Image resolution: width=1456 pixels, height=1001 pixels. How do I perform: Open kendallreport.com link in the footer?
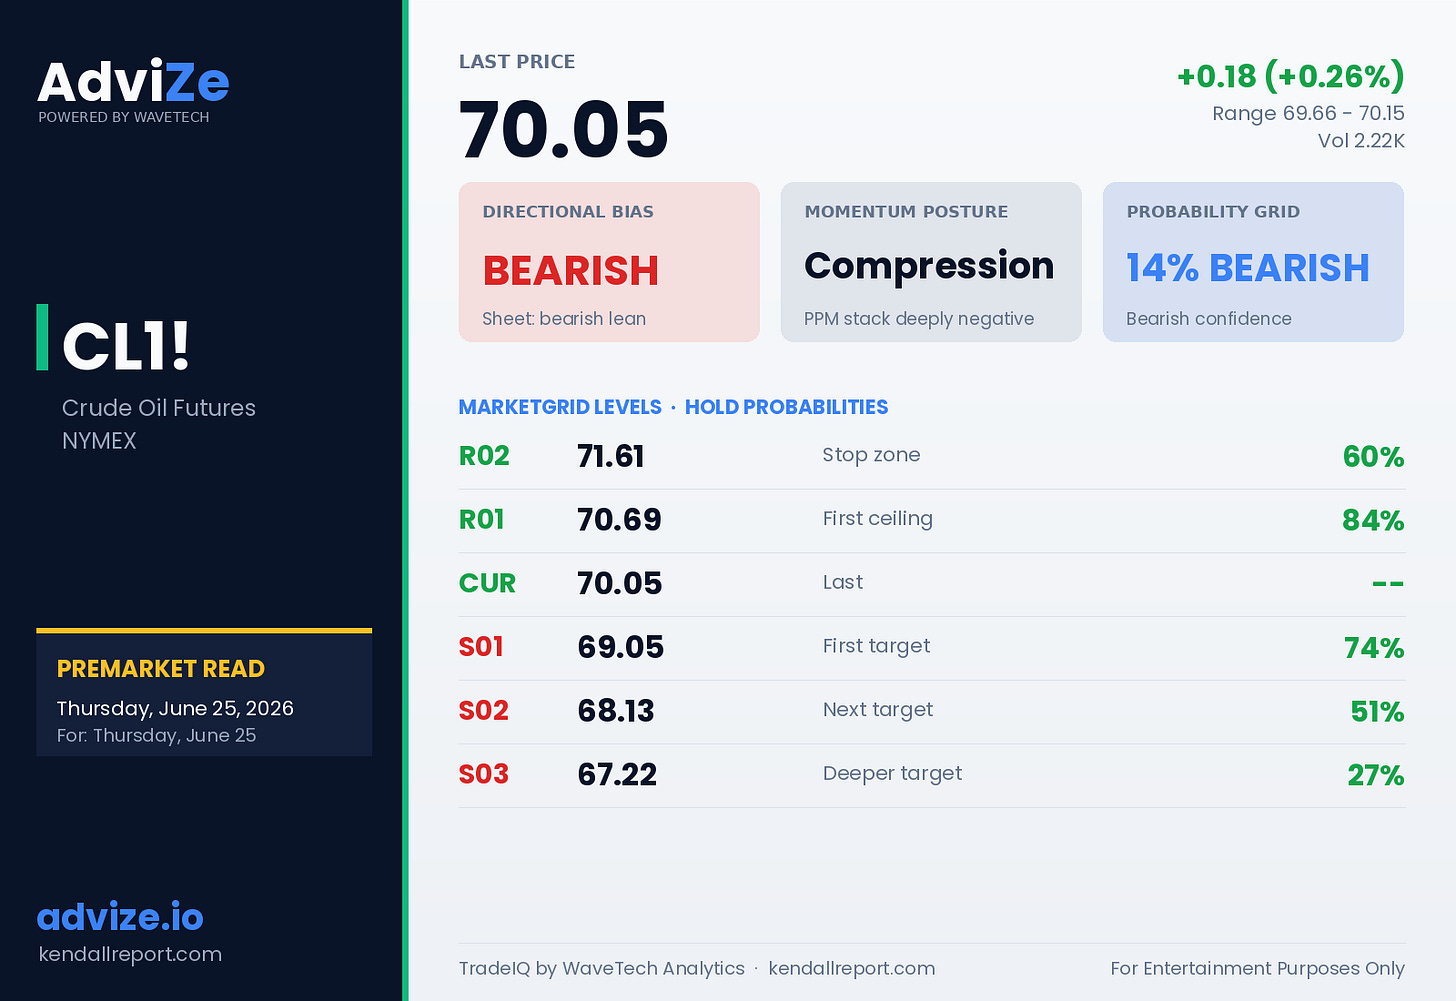(x=852, y=968)
